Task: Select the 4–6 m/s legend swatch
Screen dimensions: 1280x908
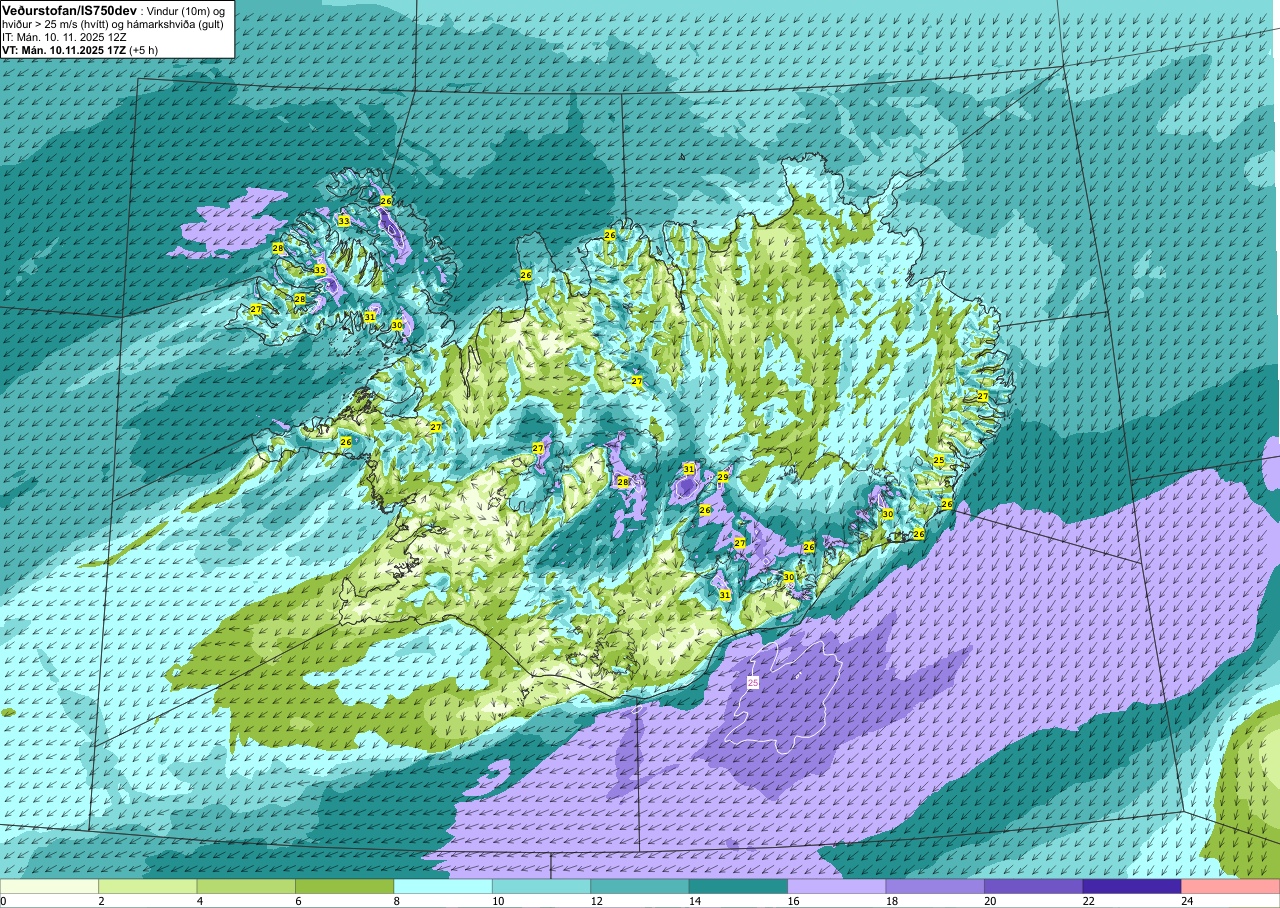Action: point(246,886)
